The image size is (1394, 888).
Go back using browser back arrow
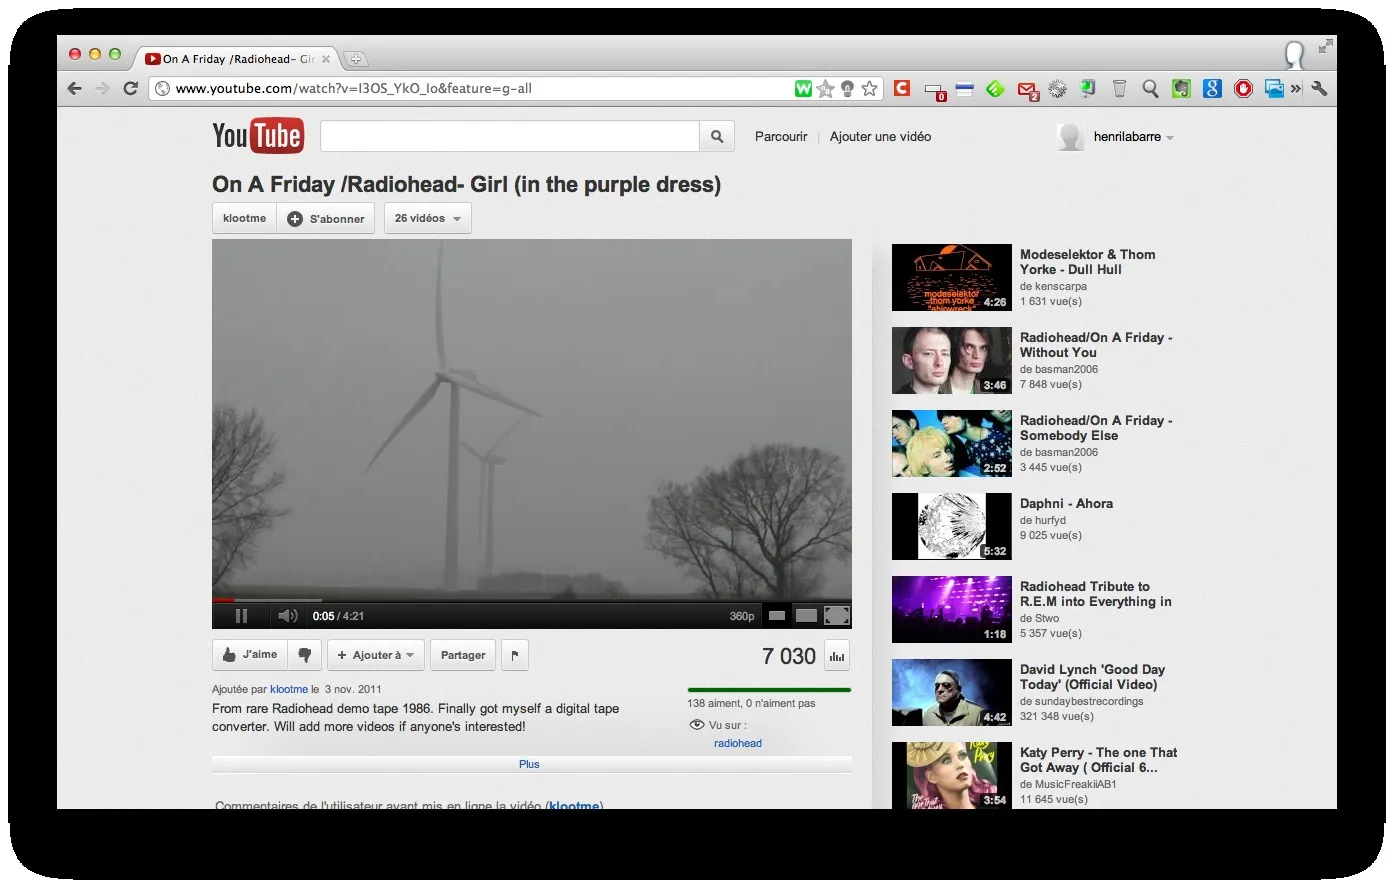pyautogui.click(x=74, y=88)
